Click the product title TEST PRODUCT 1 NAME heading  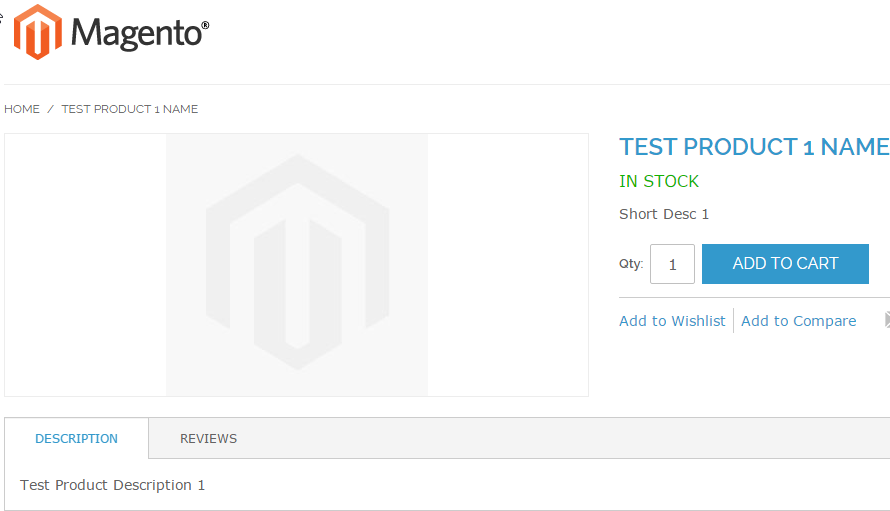(754, 147)
